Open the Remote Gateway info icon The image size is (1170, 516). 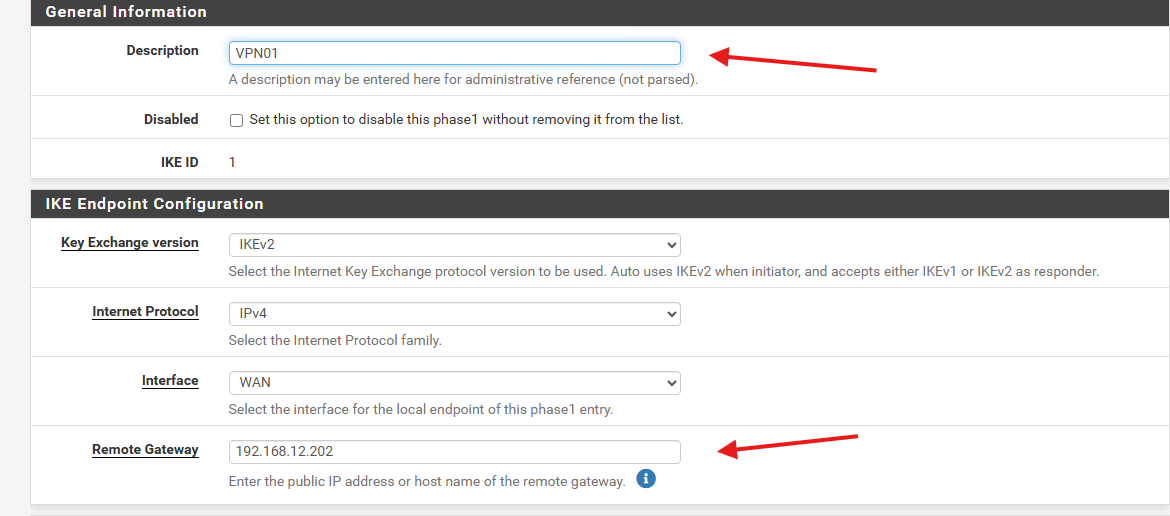coord(646,478)
